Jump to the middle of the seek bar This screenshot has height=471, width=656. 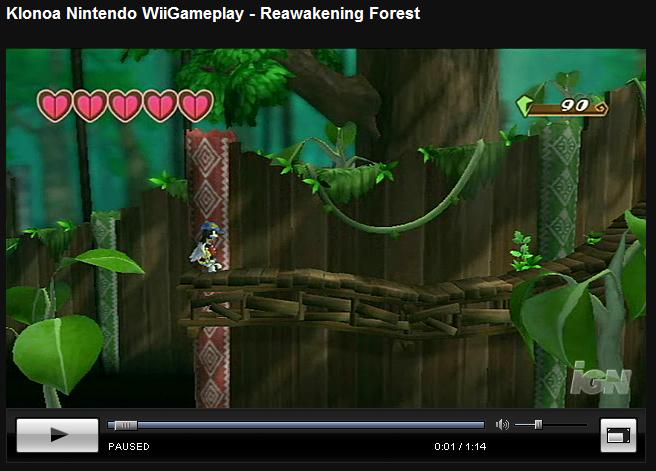(x=296, y=425)
